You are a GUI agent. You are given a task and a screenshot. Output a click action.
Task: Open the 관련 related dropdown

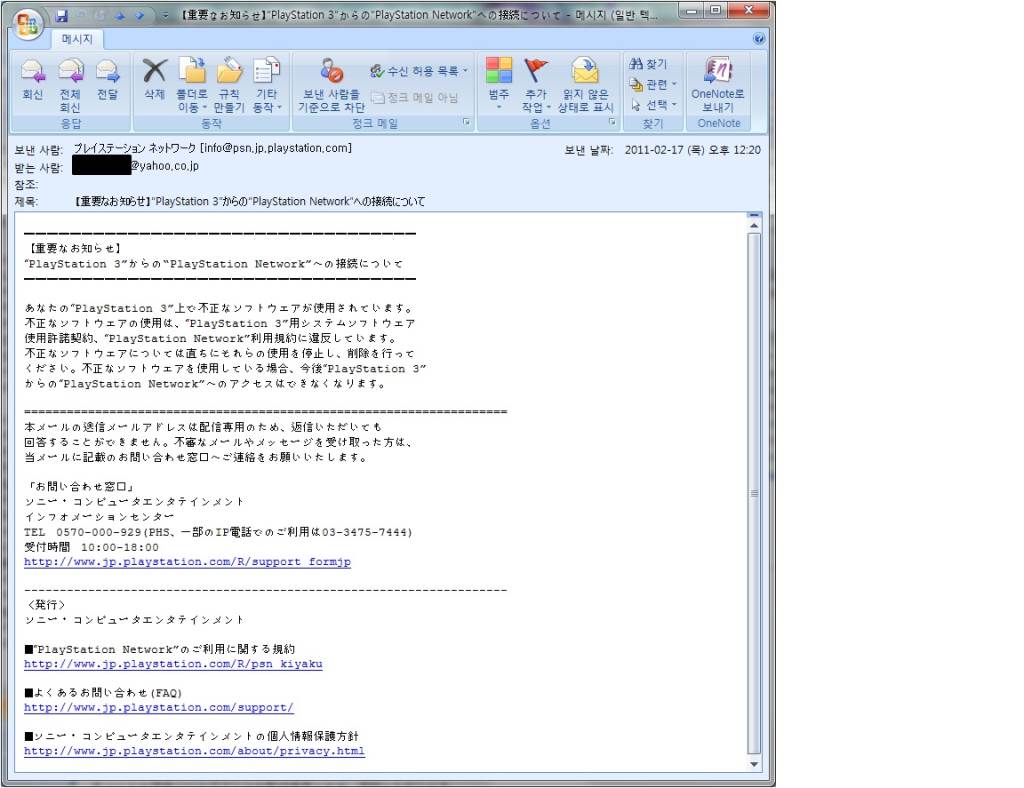pyautogui.click(x=653, y=84)
